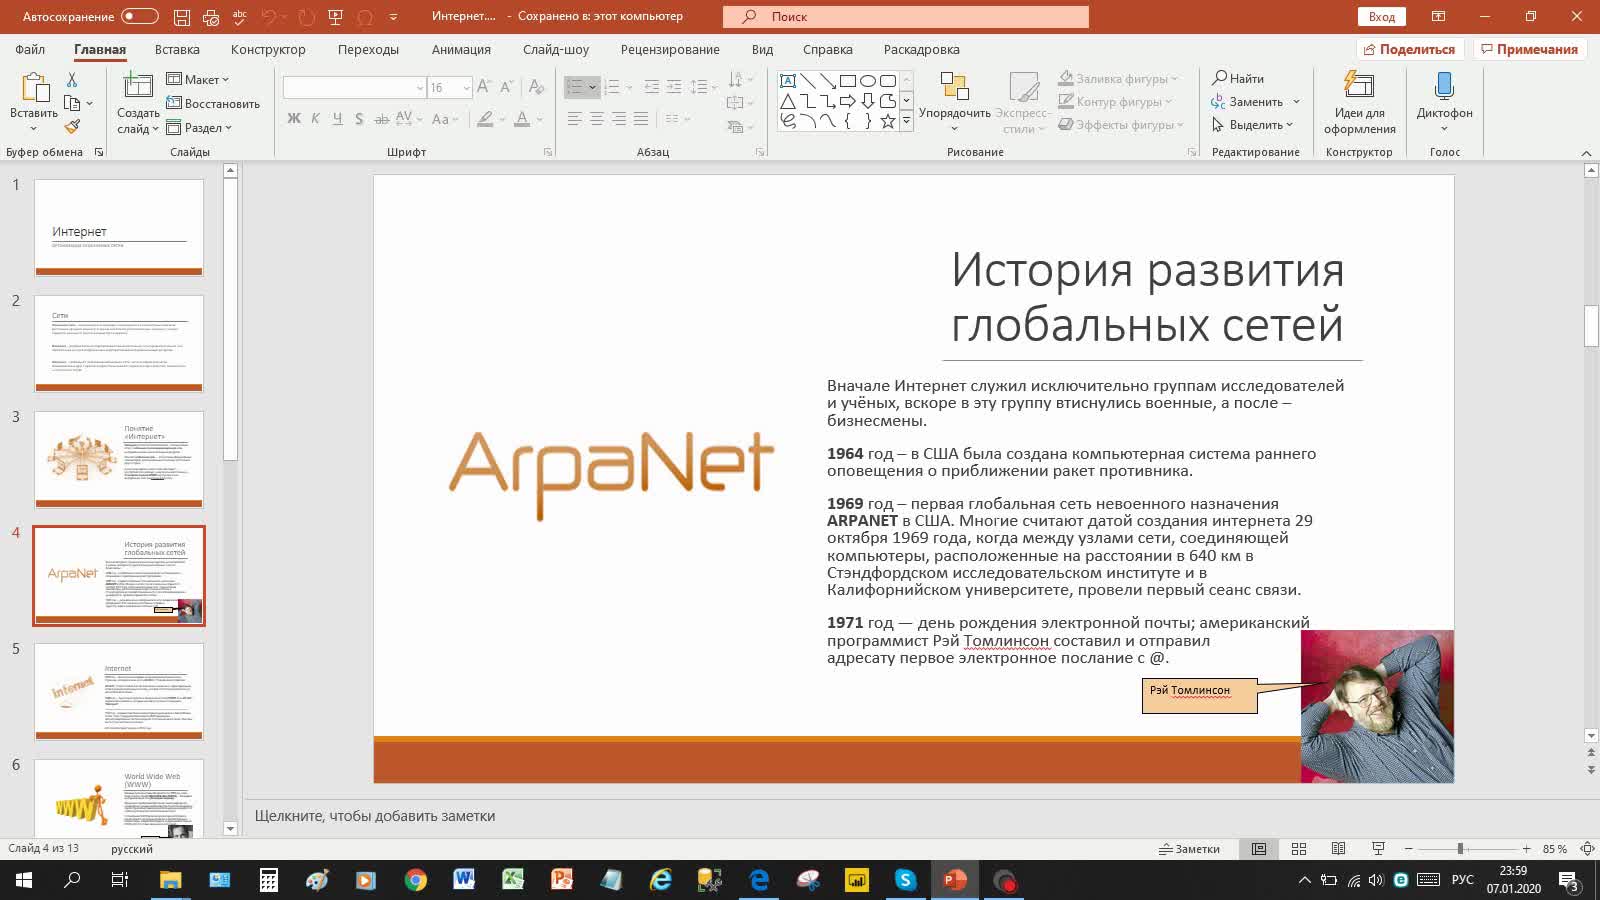
Task: Increase font size icon
Action: pos(484,88)
